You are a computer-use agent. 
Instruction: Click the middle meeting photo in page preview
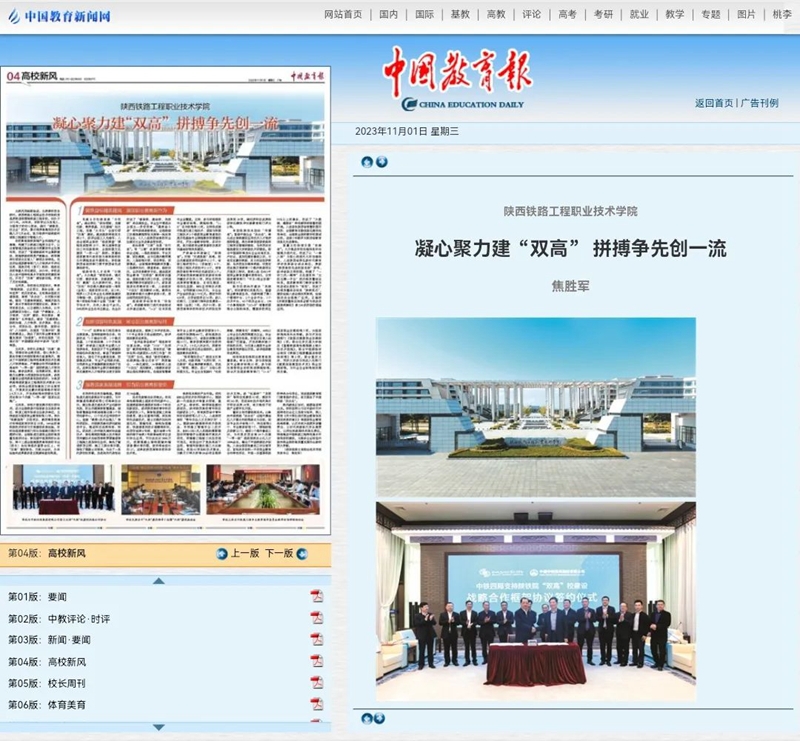point(161,489)
